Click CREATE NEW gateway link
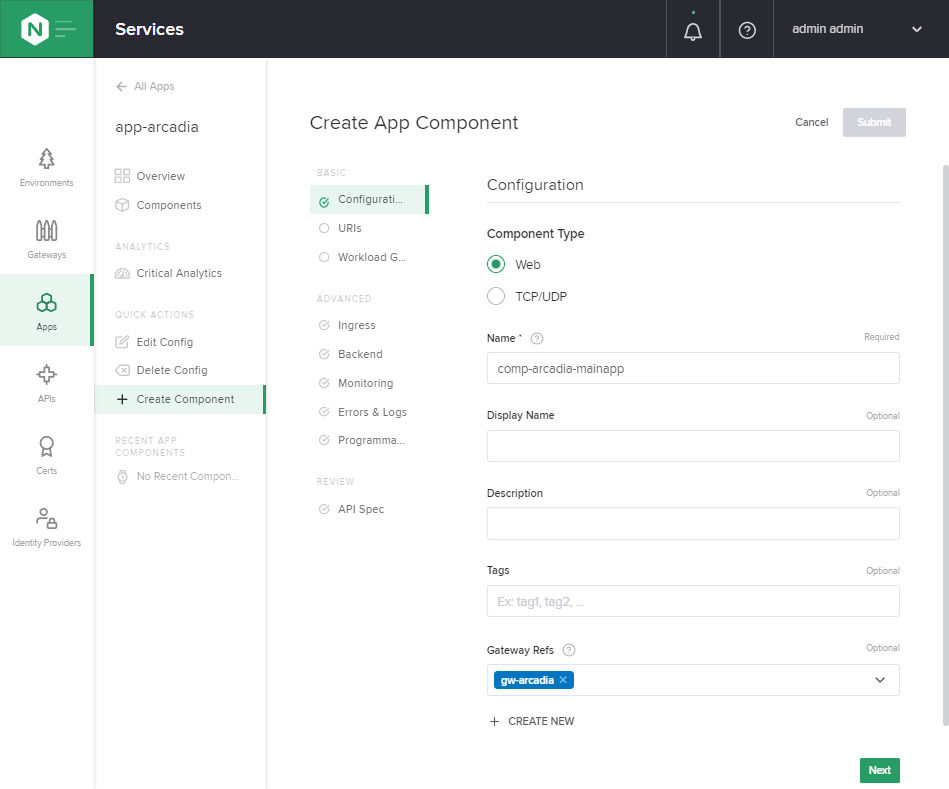The width and height of the screenshot is (949, 789). [532, 721]
